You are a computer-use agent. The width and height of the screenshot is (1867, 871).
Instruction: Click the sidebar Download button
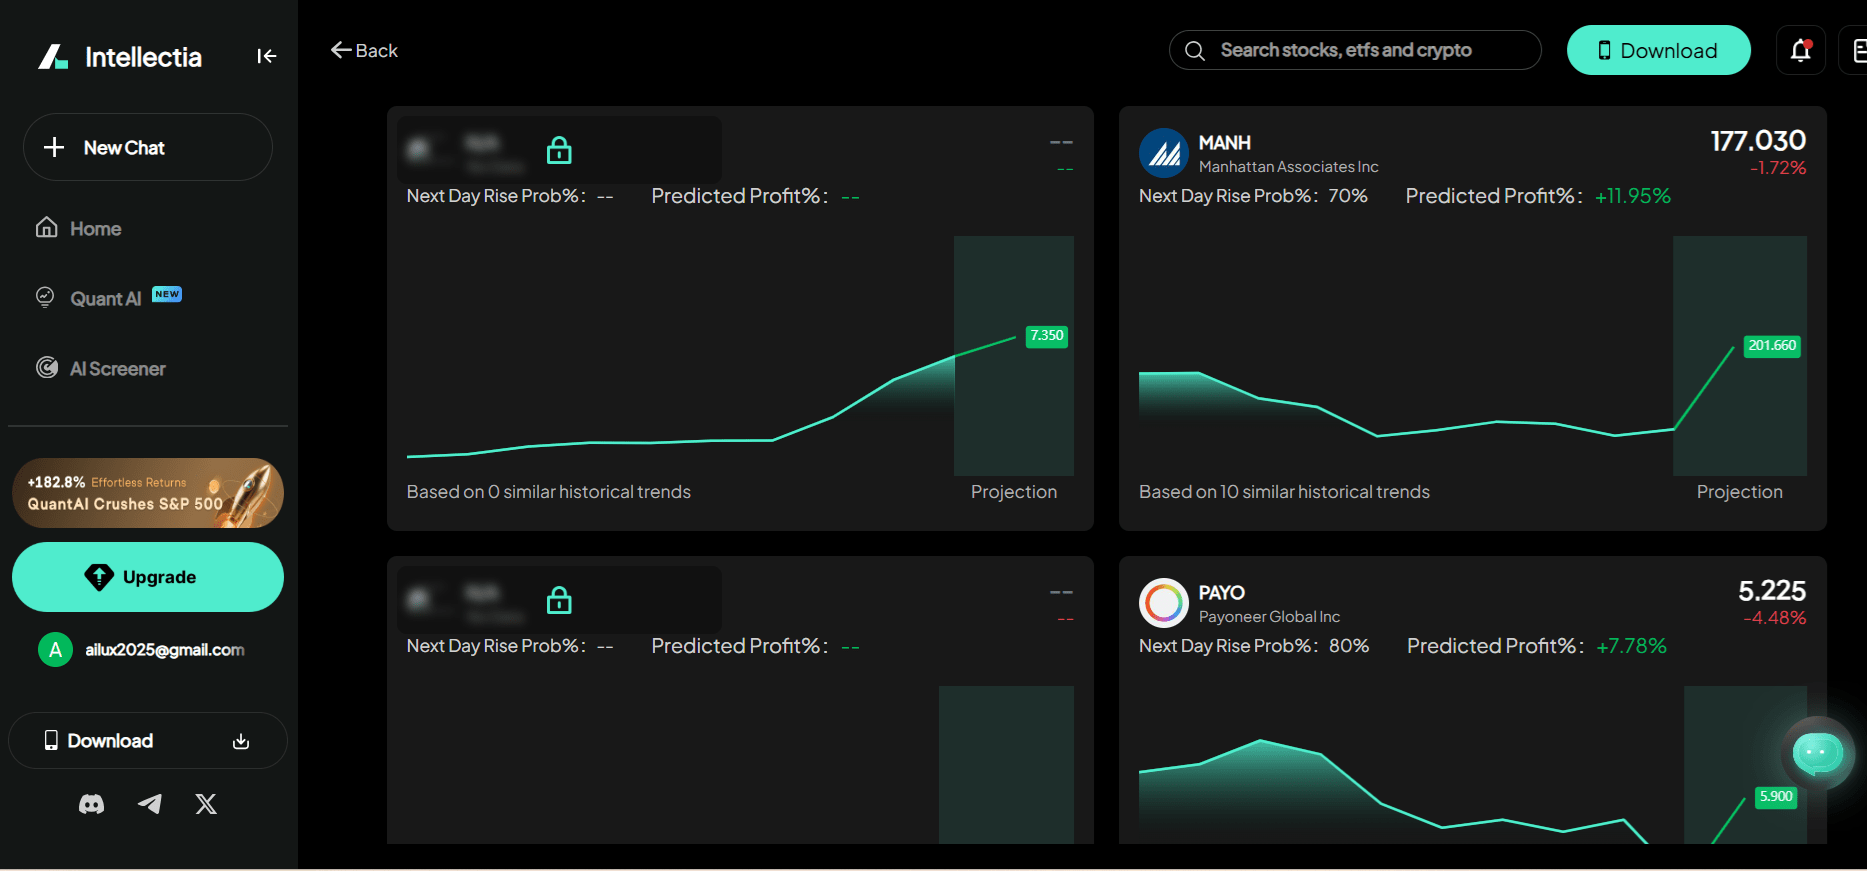148,741
